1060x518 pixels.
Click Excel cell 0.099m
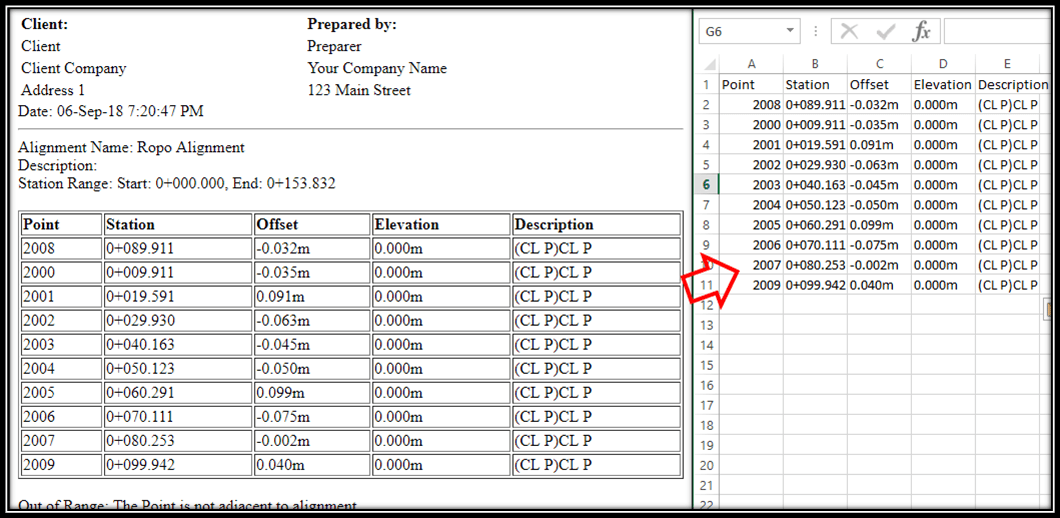click(880, 225)
